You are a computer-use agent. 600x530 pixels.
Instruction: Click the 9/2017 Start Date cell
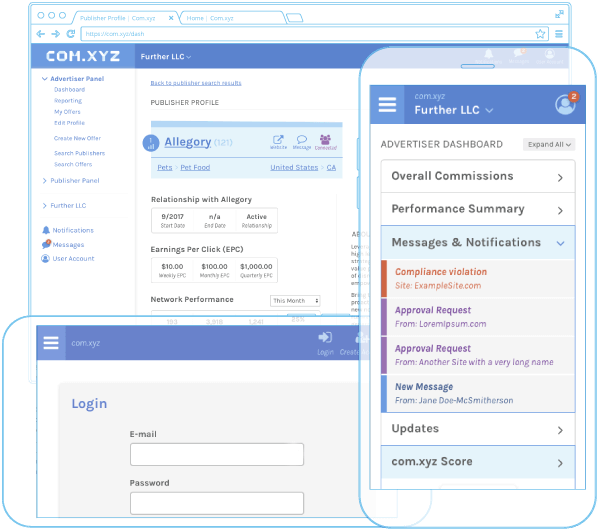tap(172, 220)
